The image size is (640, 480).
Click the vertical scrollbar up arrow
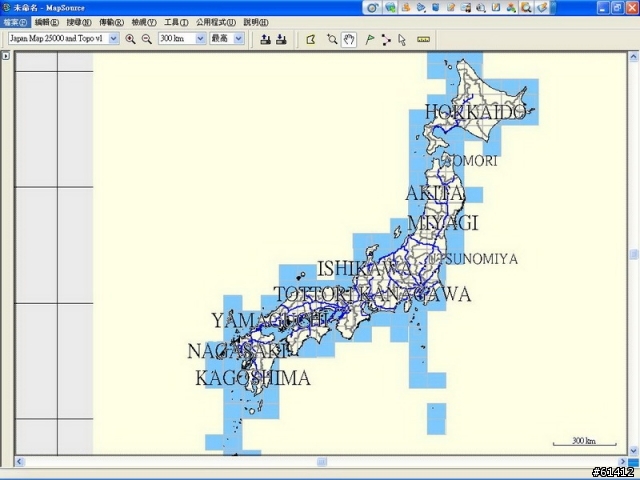633,57
